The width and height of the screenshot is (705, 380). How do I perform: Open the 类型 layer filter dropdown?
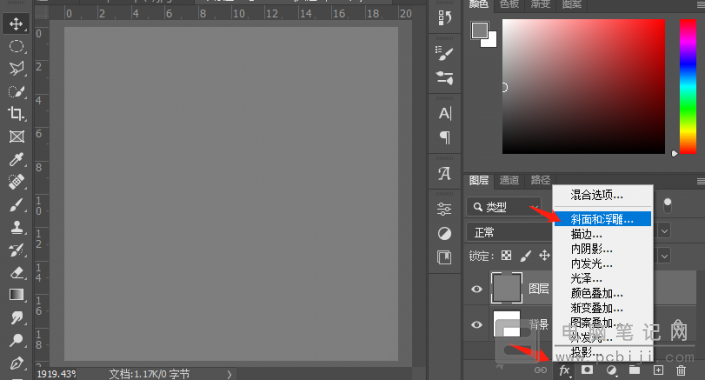click(504, 207)
